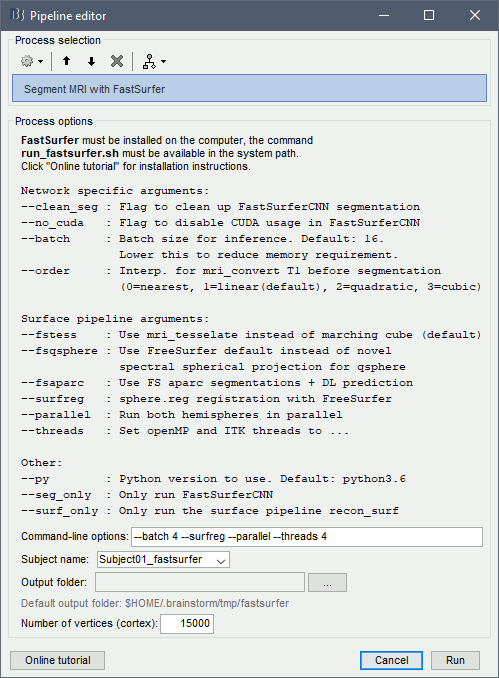
Task: Cancel the pipeline editor
Action: [391, 660]
